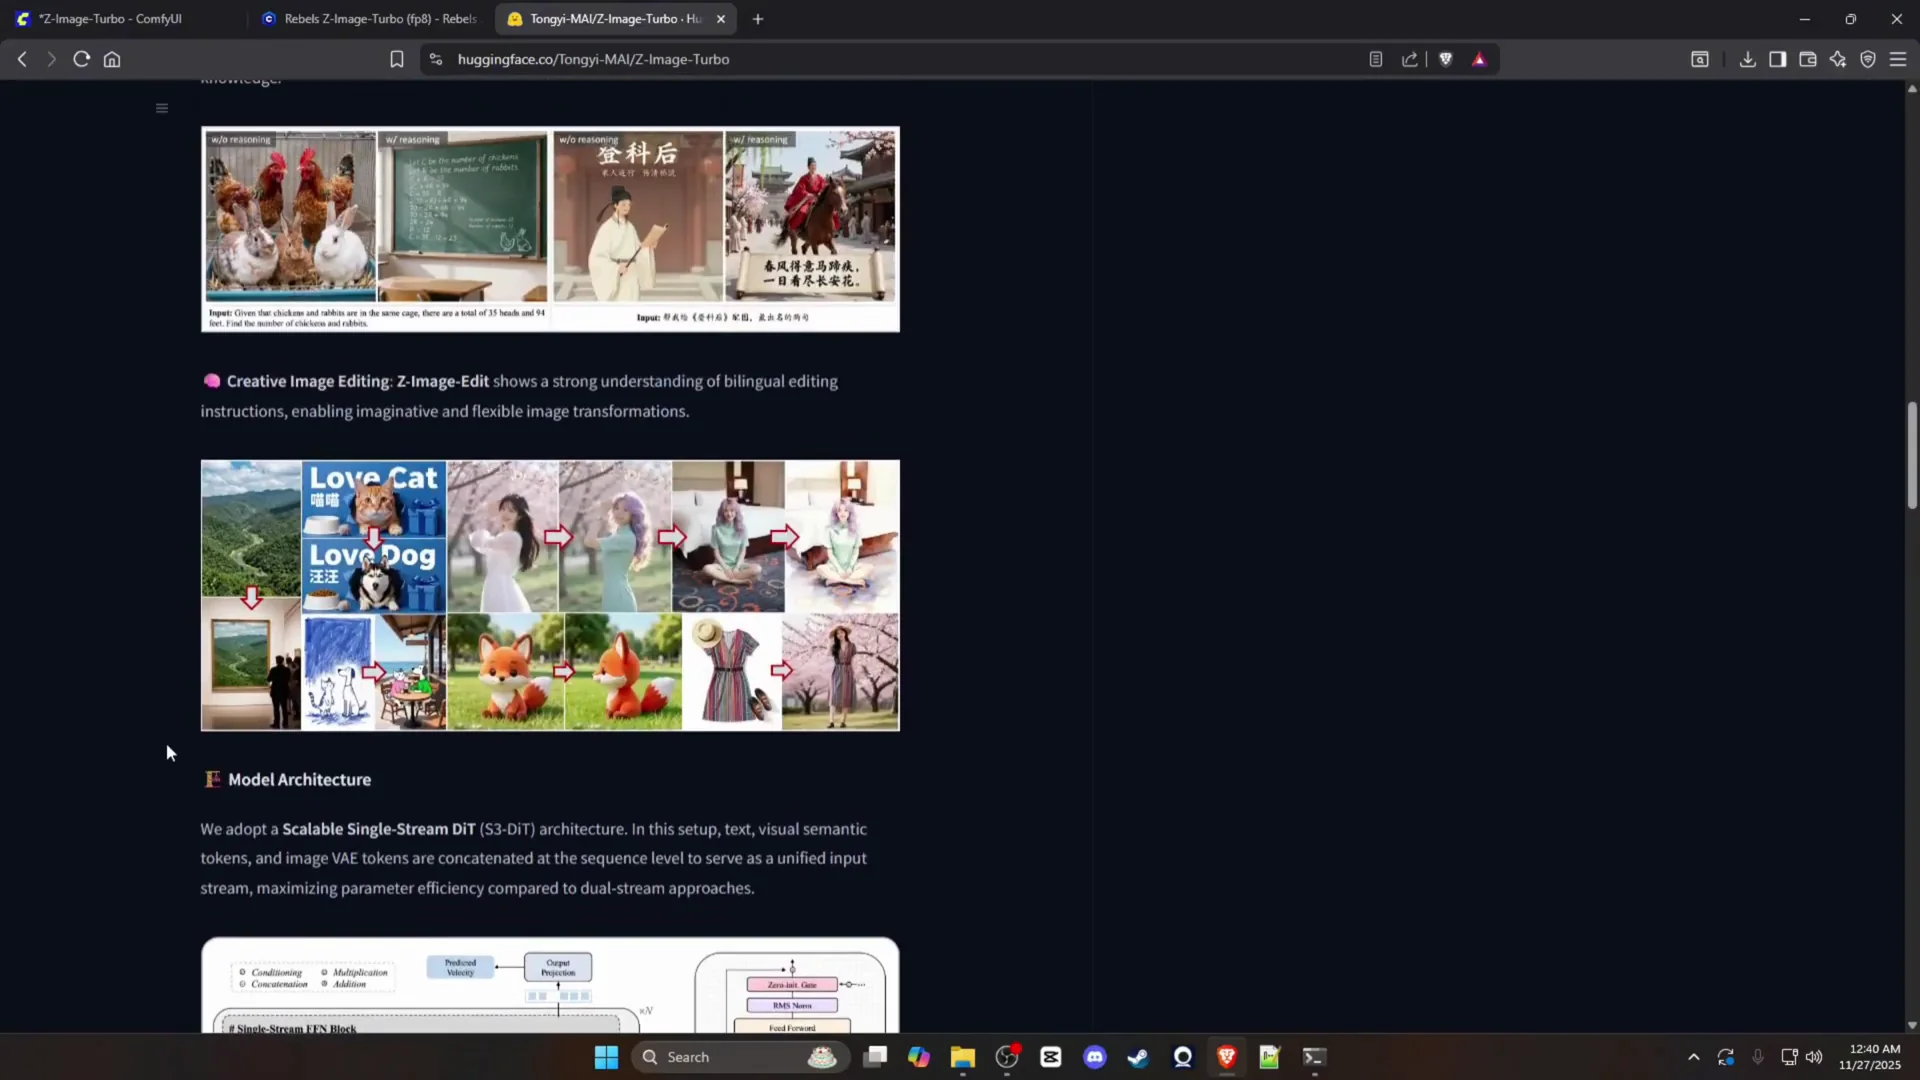Switch to Z-Image-Turbo ComfyUI tab

pos(110,19)
